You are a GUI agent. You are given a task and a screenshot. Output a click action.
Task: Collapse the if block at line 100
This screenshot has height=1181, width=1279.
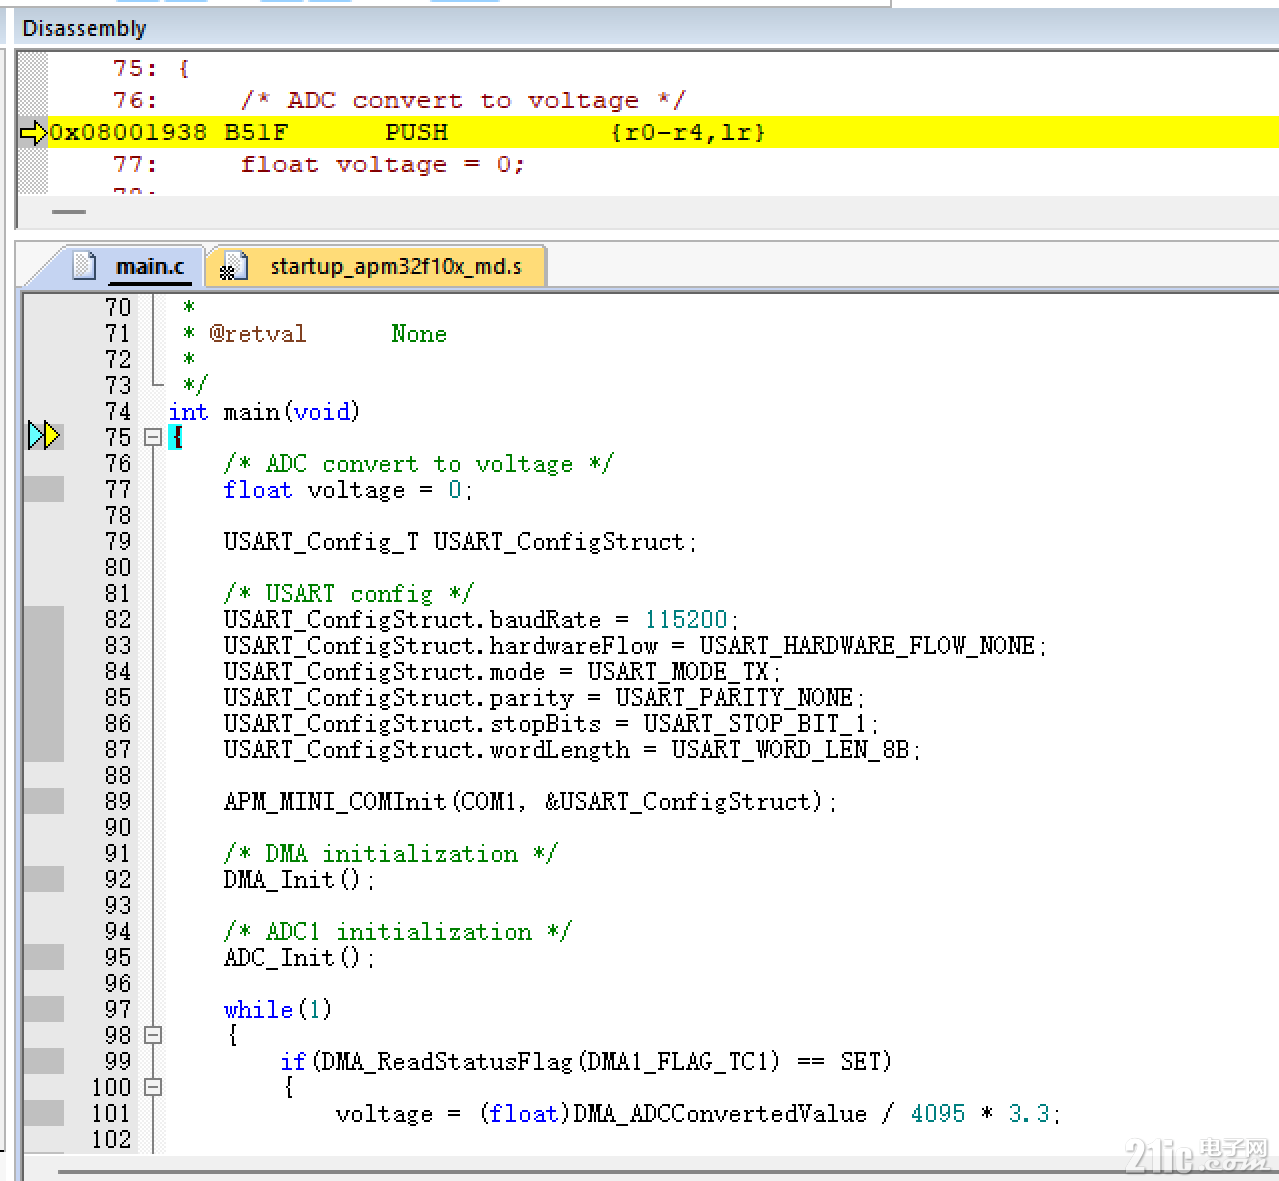[153, 1087]
